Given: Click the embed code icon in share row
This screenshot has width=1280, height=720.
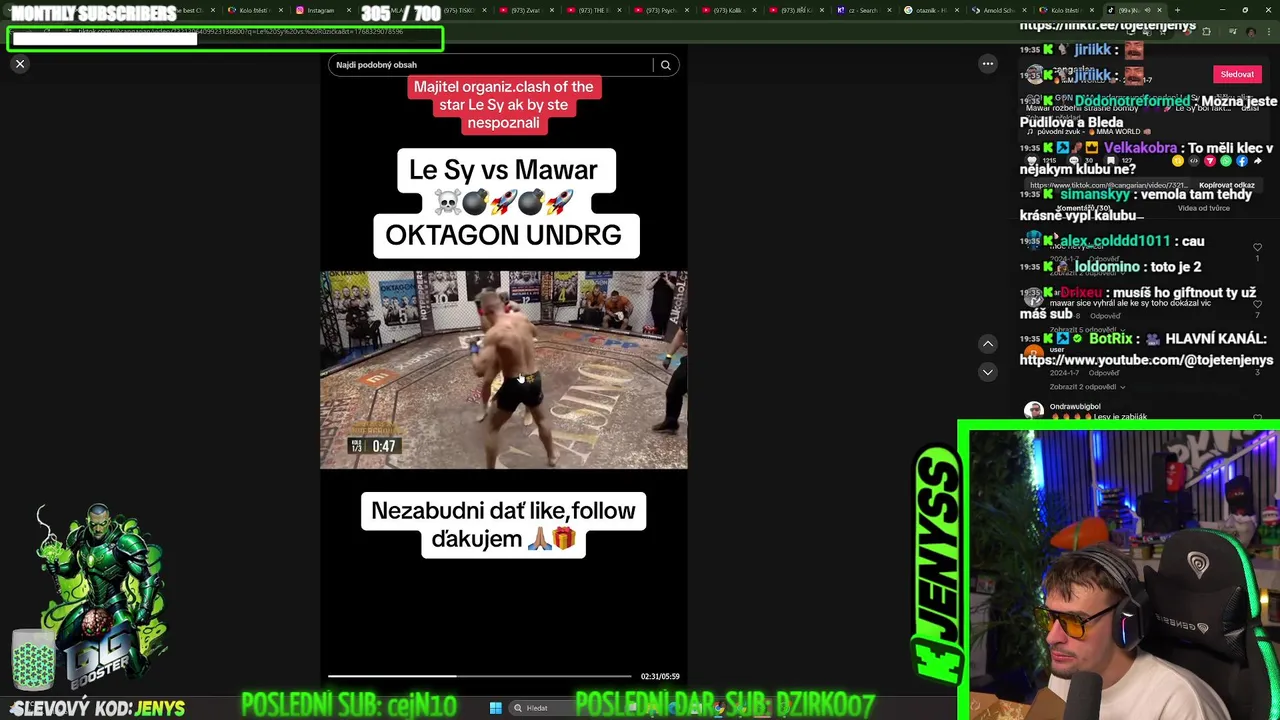Looking at the screenshot, I should coord(1194,160).
